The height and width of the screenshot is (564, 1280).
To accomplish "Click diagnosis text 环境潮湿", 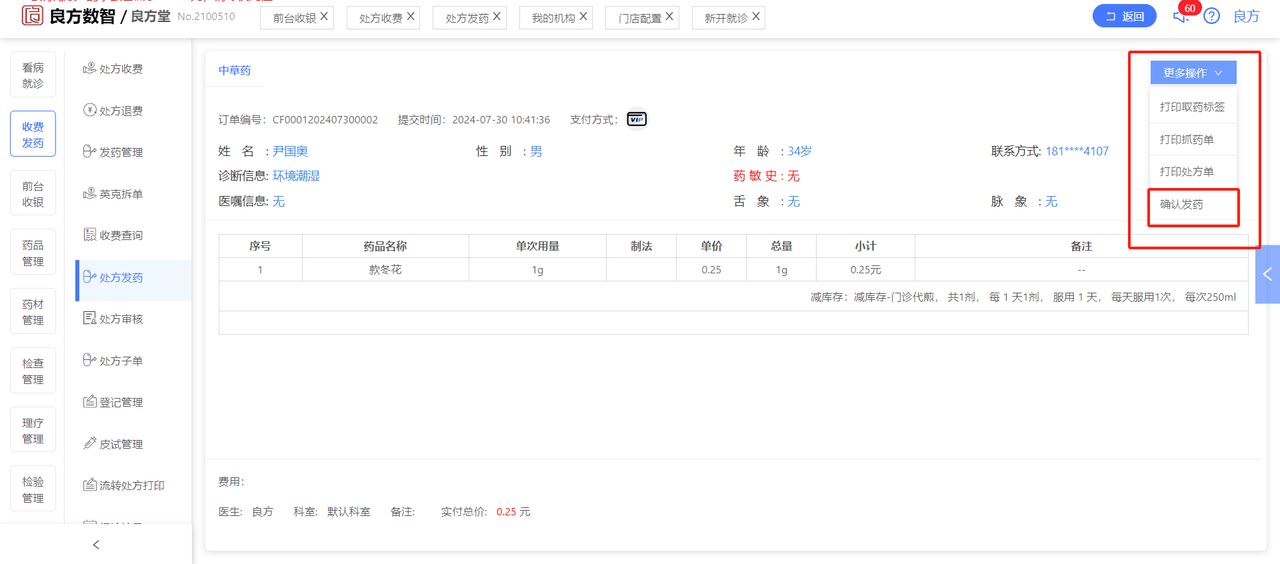I will point(296,176).
